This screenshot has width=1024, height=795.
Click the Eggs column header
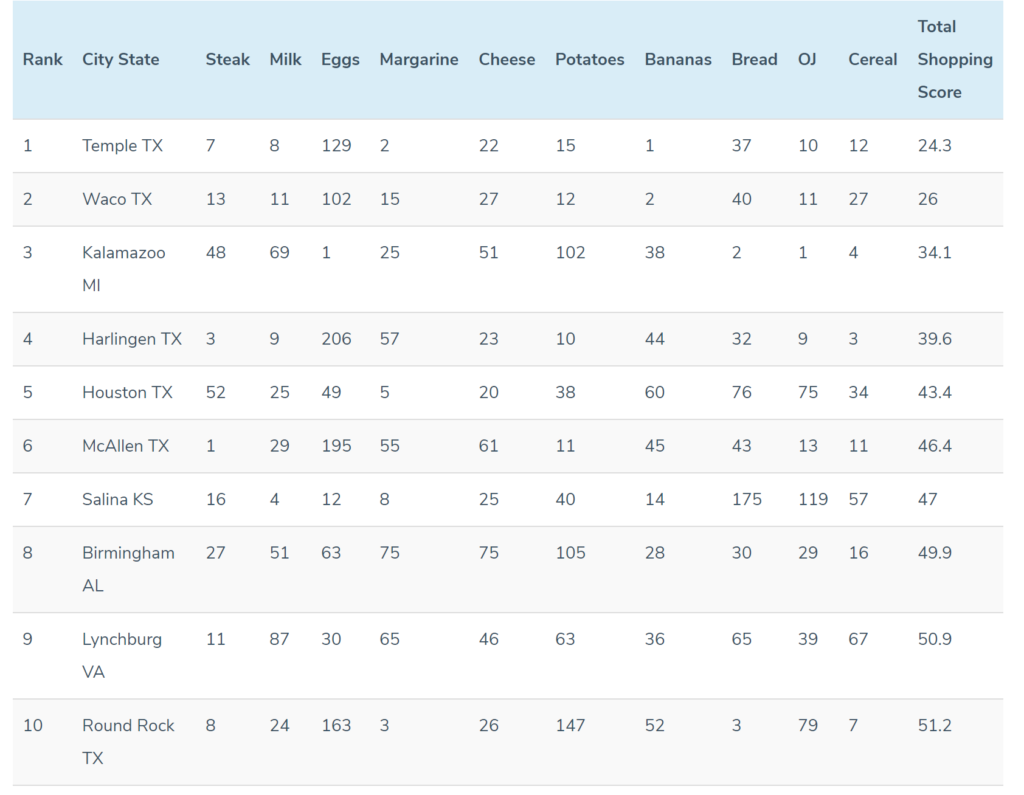coord(340,60)
